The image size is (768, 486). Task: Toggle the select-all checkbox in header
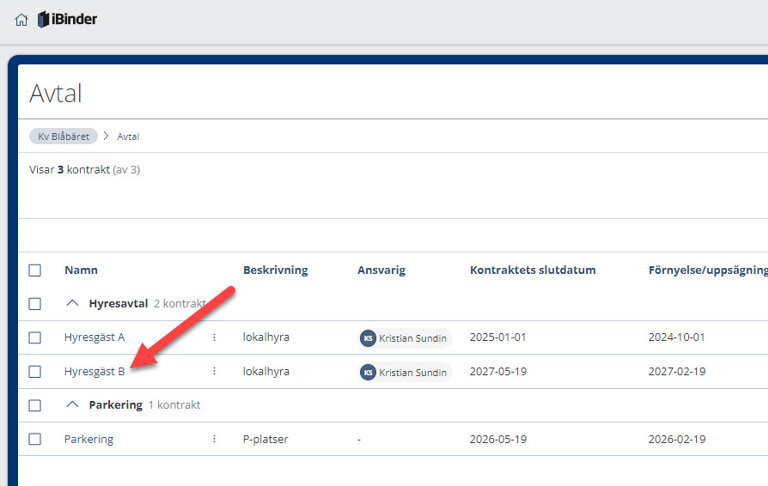pos(35,270)
